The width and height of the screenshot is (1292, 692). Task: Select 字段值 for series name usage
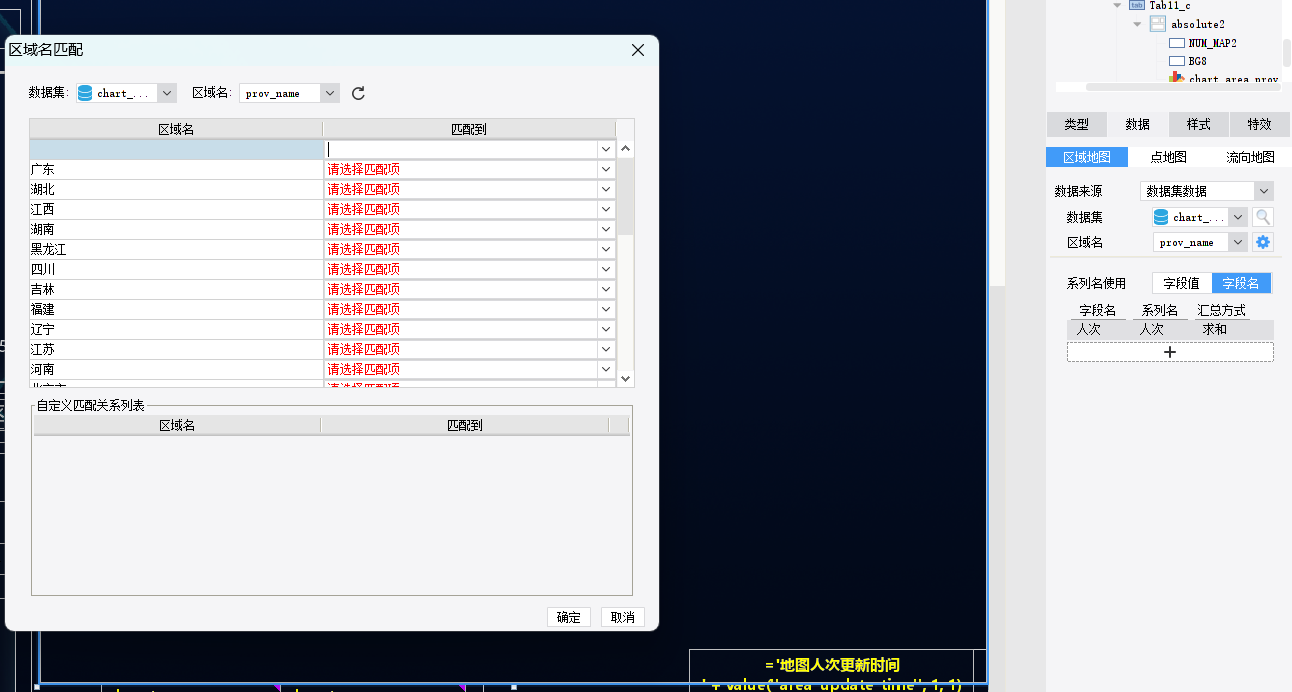point(1182,283)
